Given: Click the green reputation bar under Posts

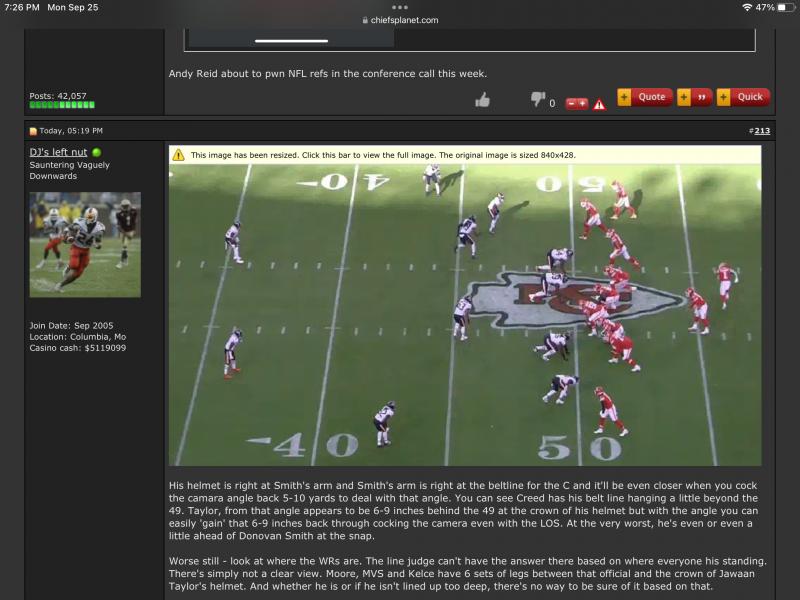Looking at the screenshot, I should [x=62, y=105].
